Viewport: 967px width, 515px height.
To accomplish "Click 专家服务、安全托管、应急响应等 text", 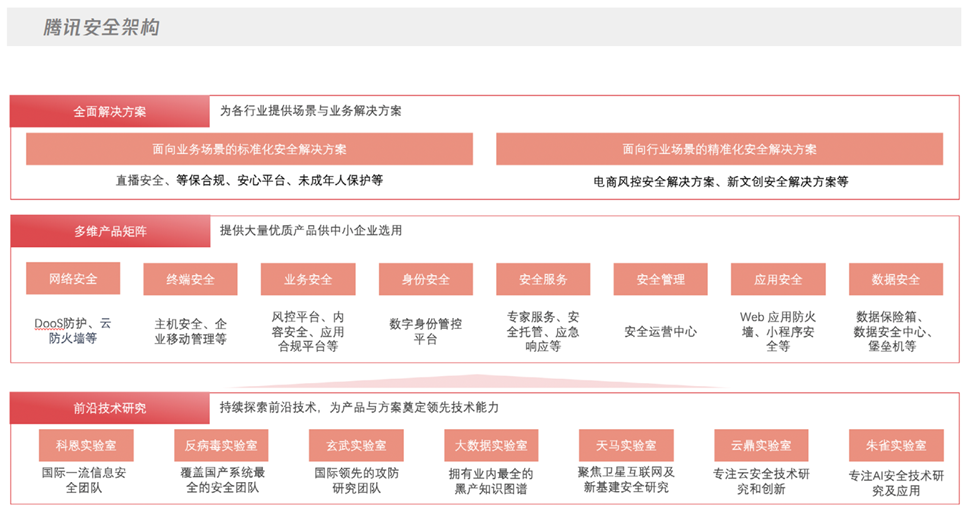I will point(543,331).
